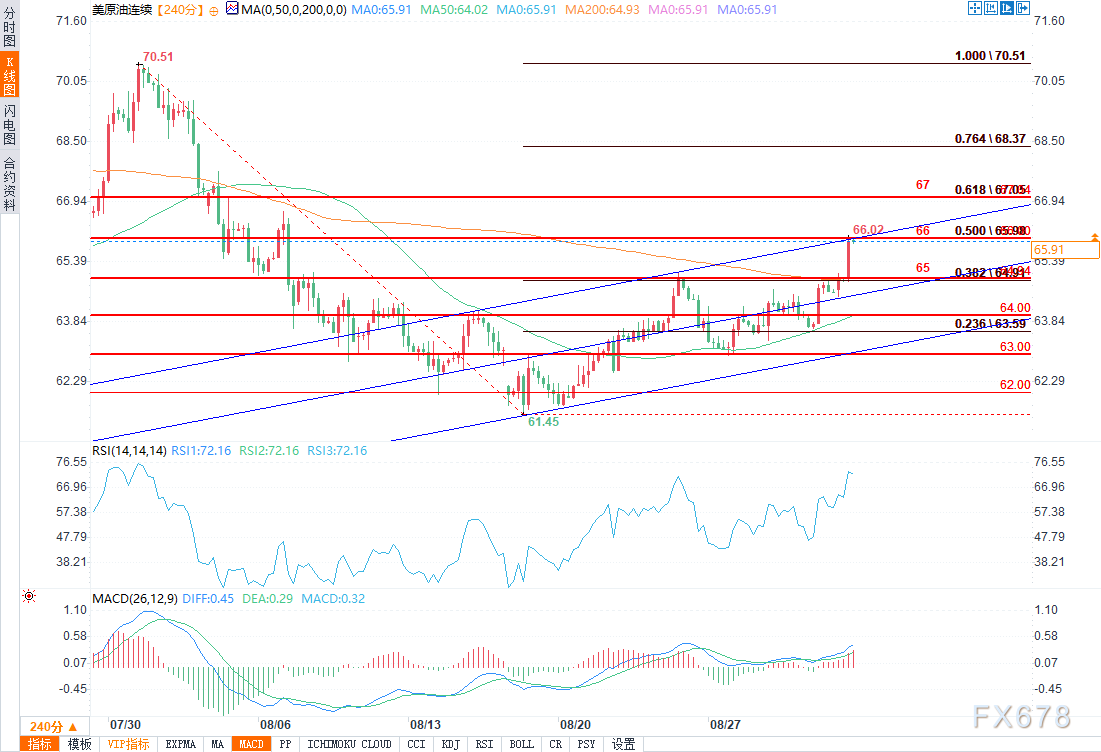Click the MA200:64.93 value label
1101x752 pixels.
tap(602, 10)
